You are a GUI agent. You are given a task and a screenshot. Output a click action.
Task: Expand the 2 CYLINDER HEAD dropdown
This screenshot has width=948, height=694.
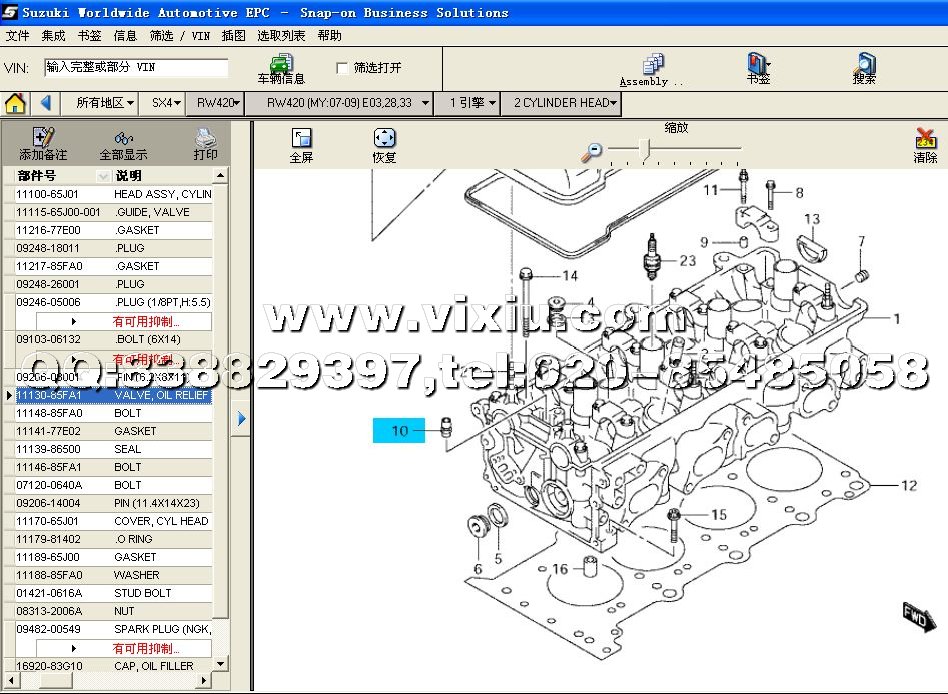pyautogui.click(x=564, y=103)
